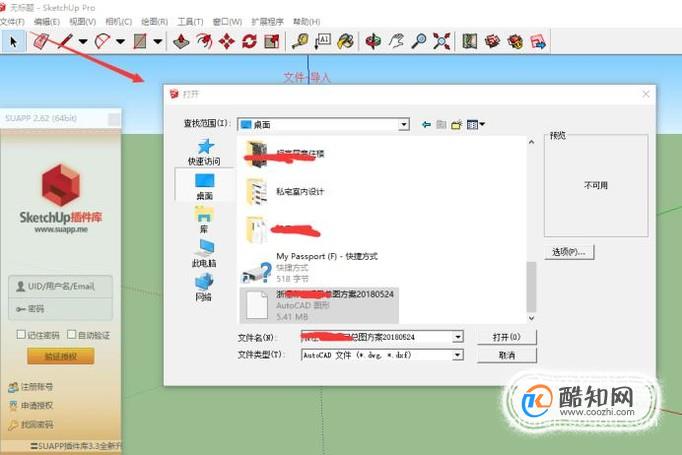This screenshot has width=682, height=455.
Task: Open the Extension Warehouse toolbar icon
Action: pos(515,42)
